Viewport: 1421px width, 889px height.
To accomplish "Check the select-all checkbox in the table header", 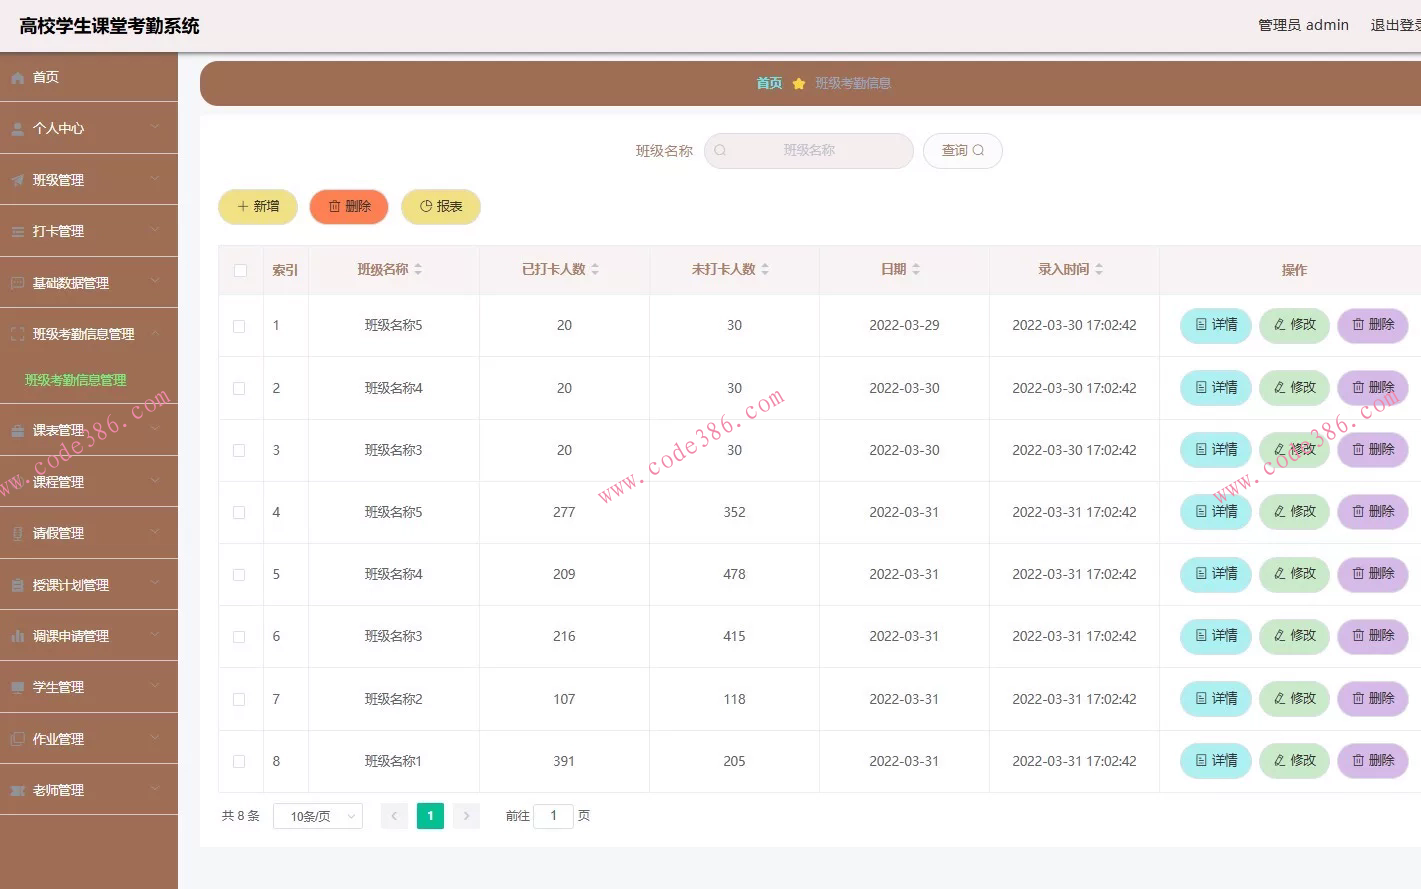I will pos(240,270).
